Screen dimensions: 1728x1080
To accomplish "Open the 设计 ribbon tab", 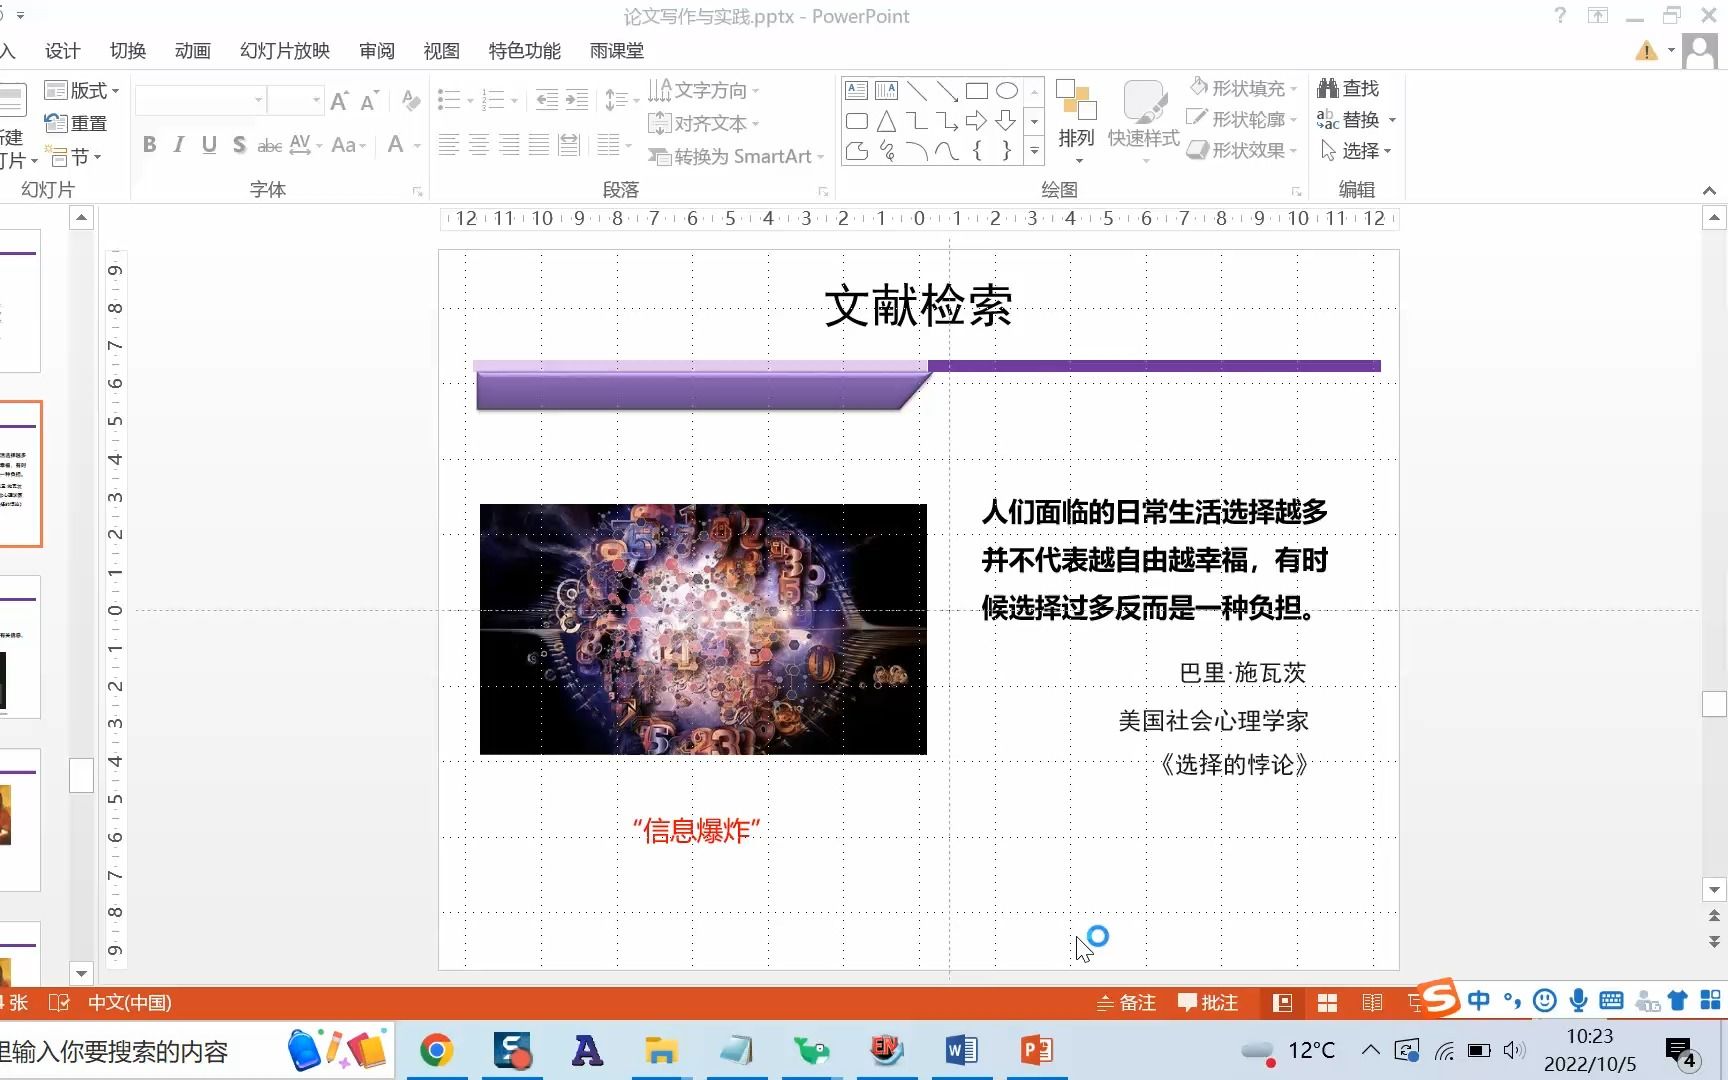I will click(x=62, y=51).
